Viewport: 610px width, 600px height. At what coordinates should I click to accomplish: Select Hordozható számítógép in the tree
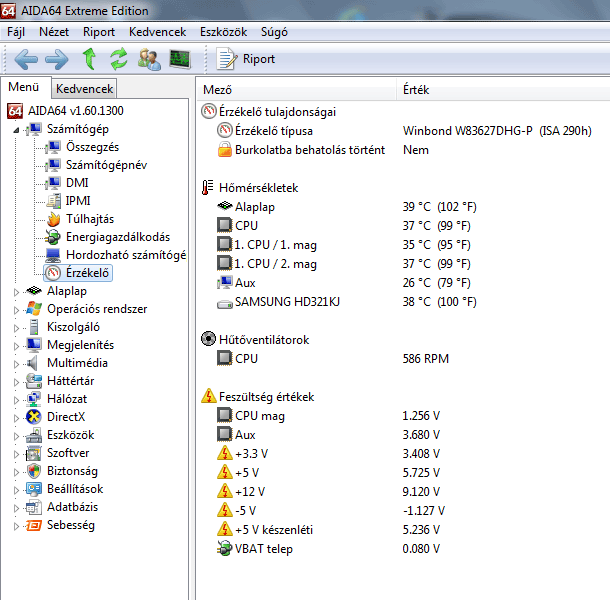(x=126, y=255)
